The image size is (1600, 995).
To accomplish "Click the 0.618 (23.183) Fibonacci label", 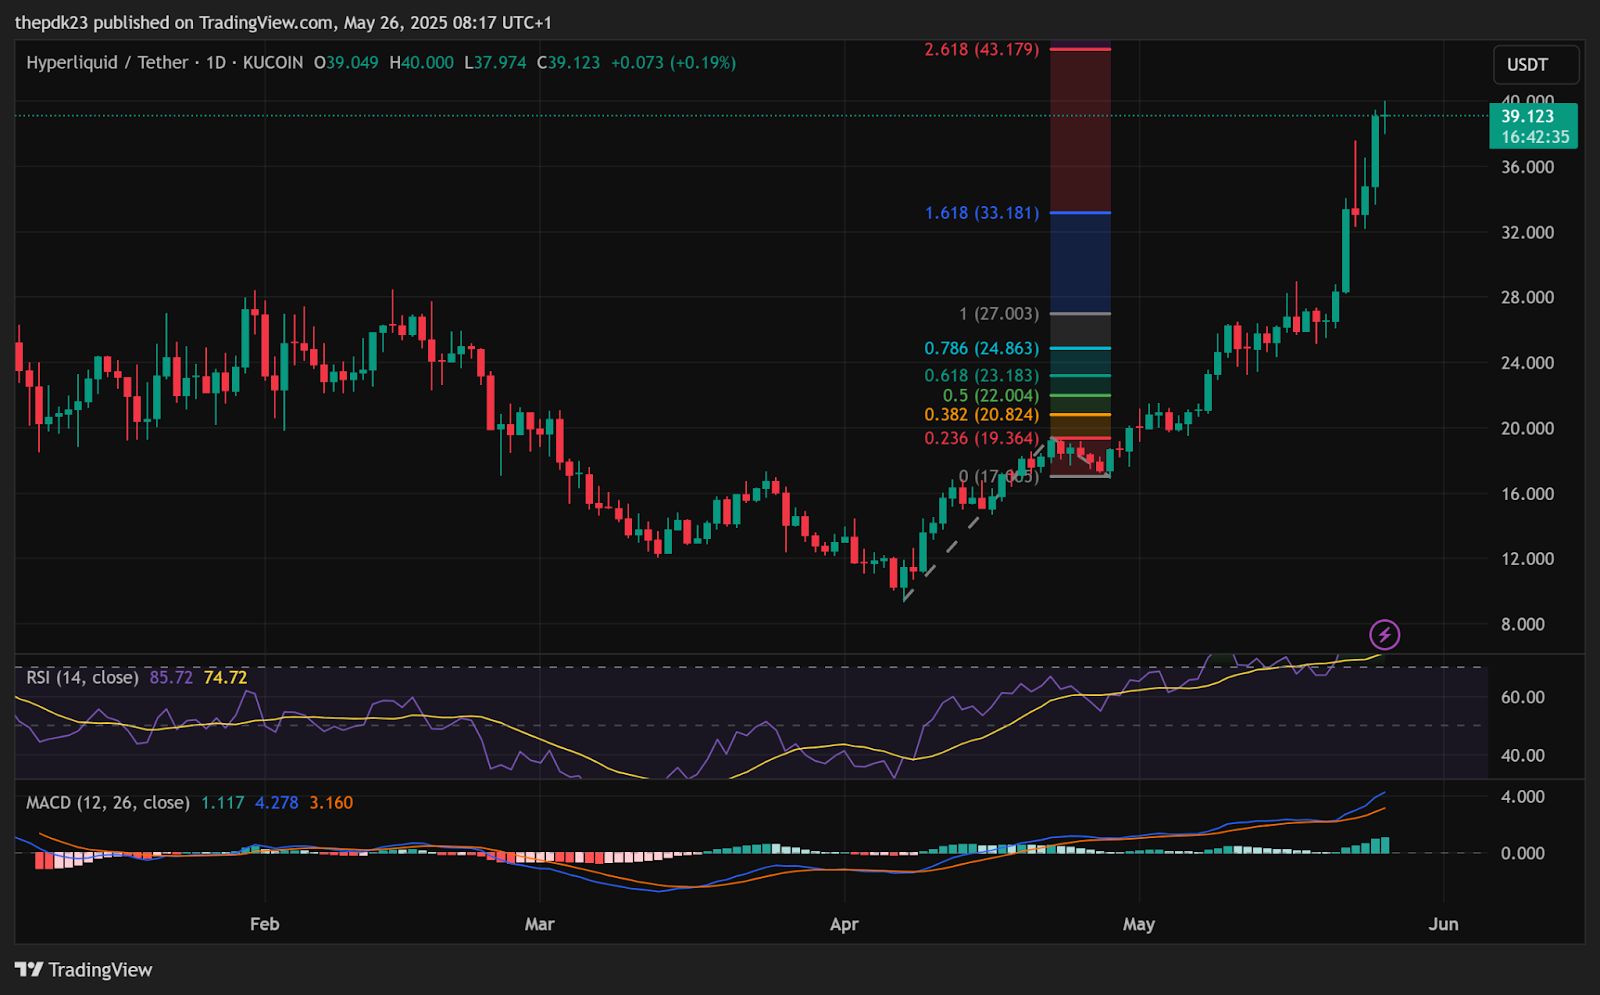I will coord(981,376).
